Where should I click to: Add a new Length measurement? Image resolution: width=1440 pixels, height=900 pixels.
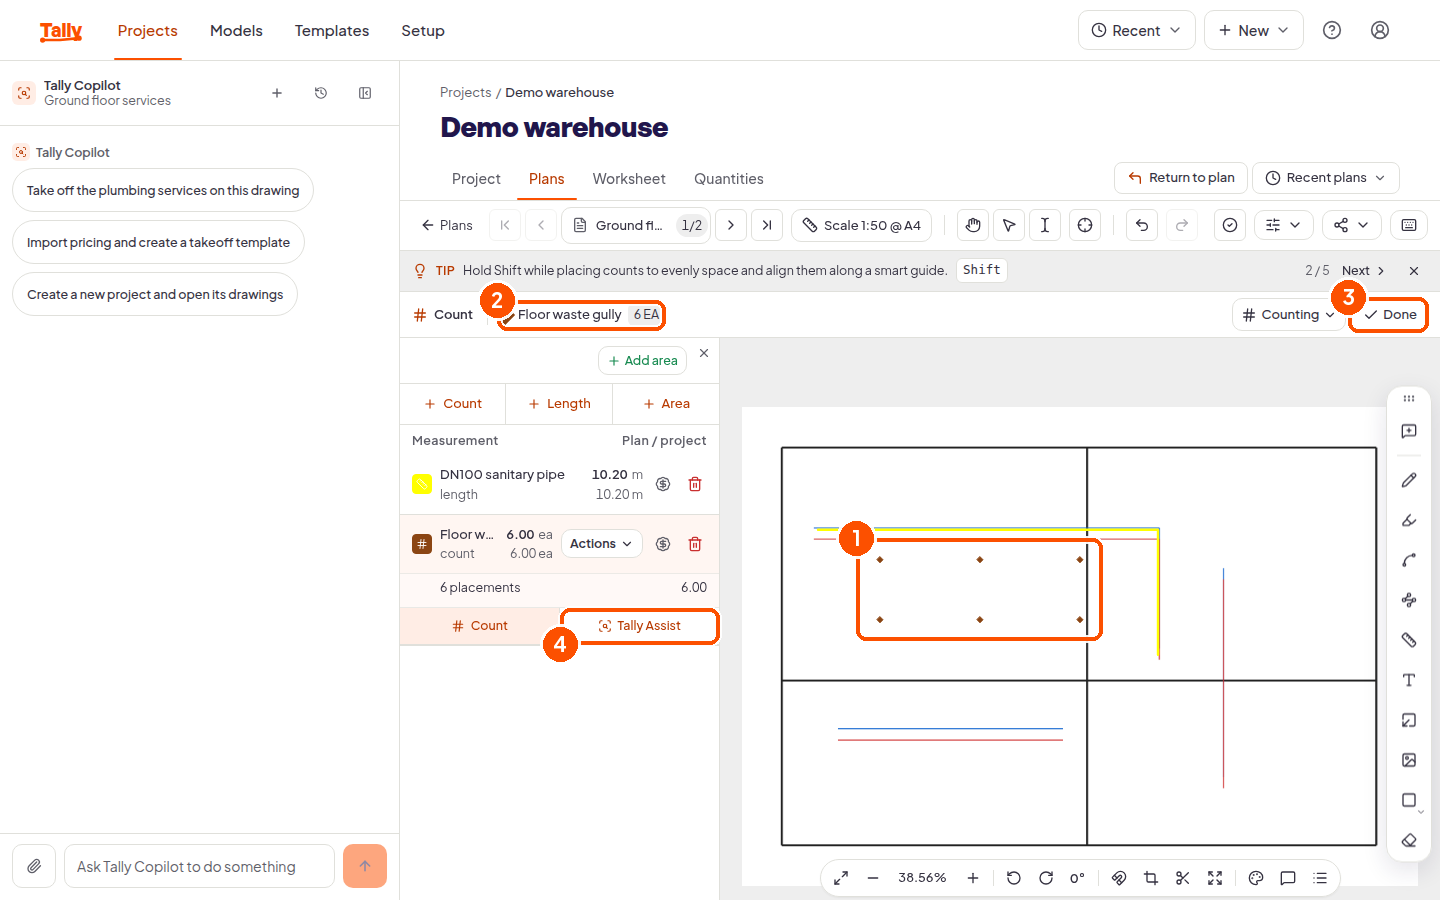559,404
